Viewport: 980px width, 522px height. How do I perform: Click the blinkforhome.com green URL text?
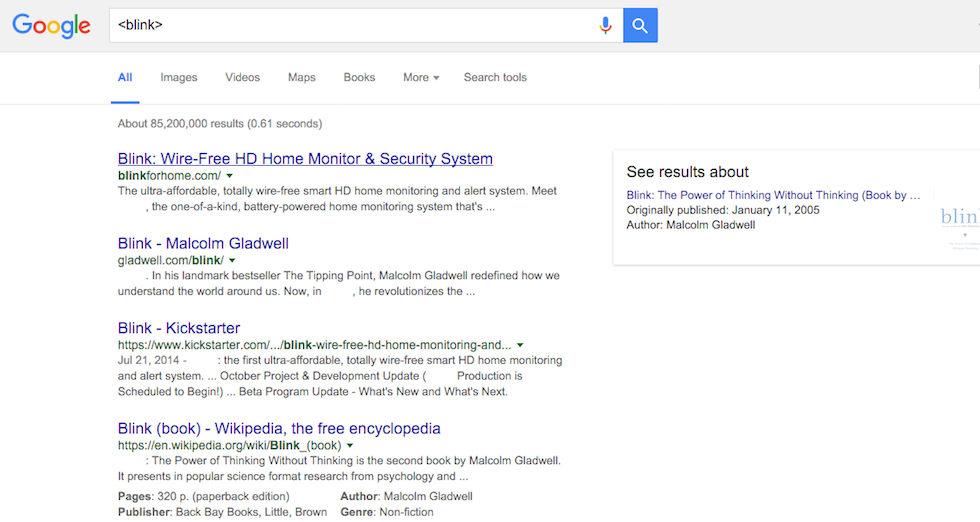[x=169, y=176]
